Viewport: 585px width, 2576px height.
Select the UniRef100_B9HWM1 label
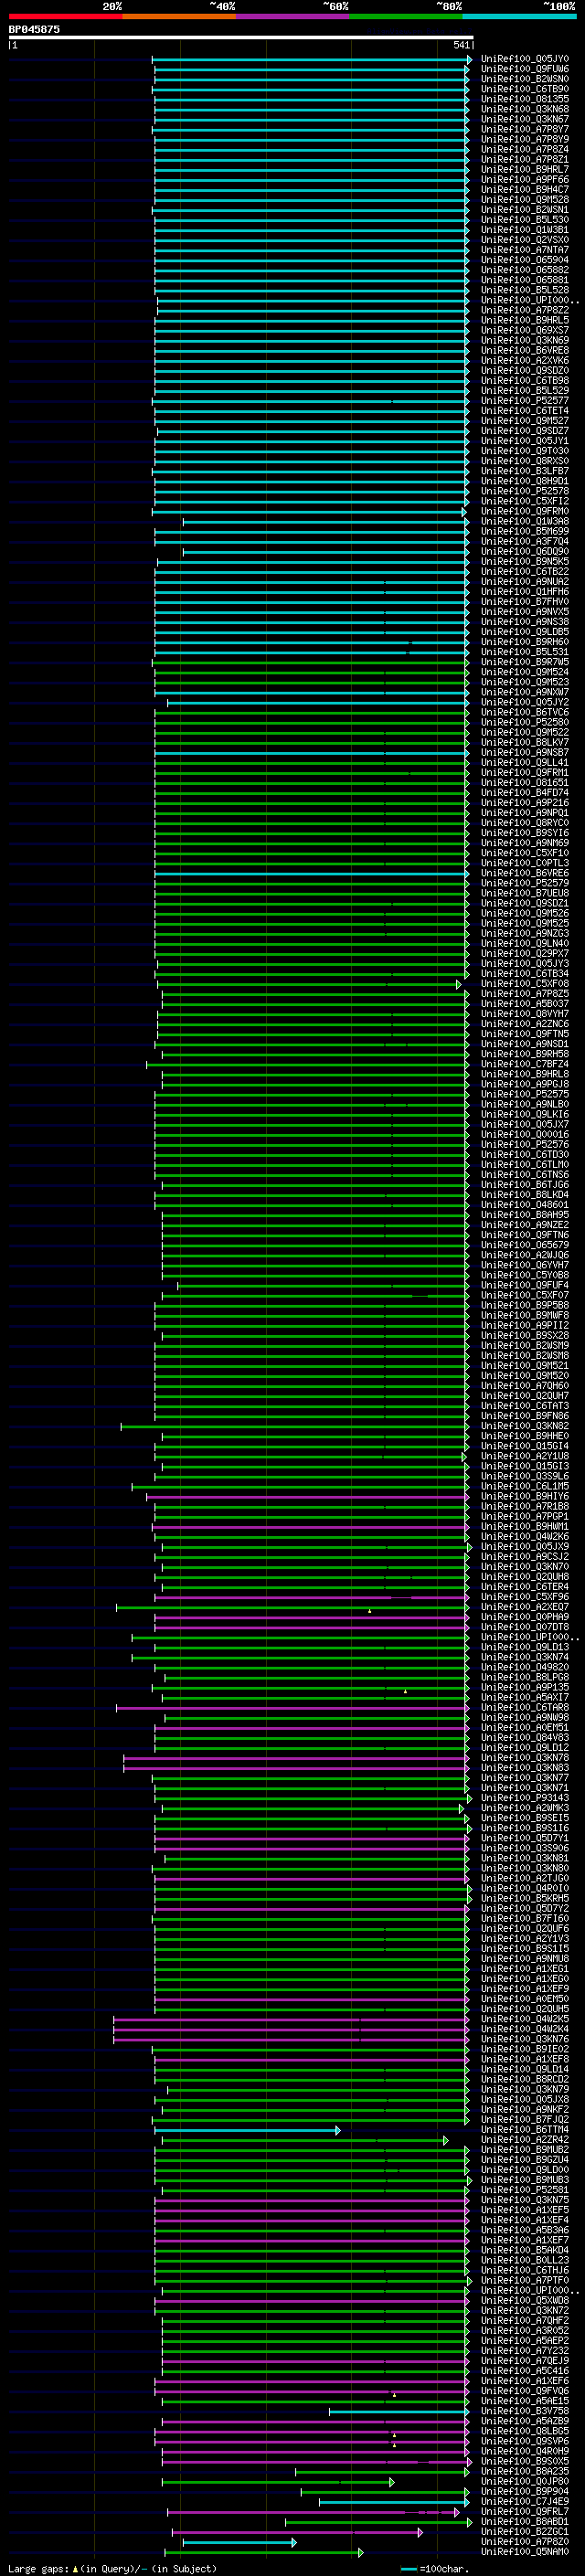(525, 1527)
